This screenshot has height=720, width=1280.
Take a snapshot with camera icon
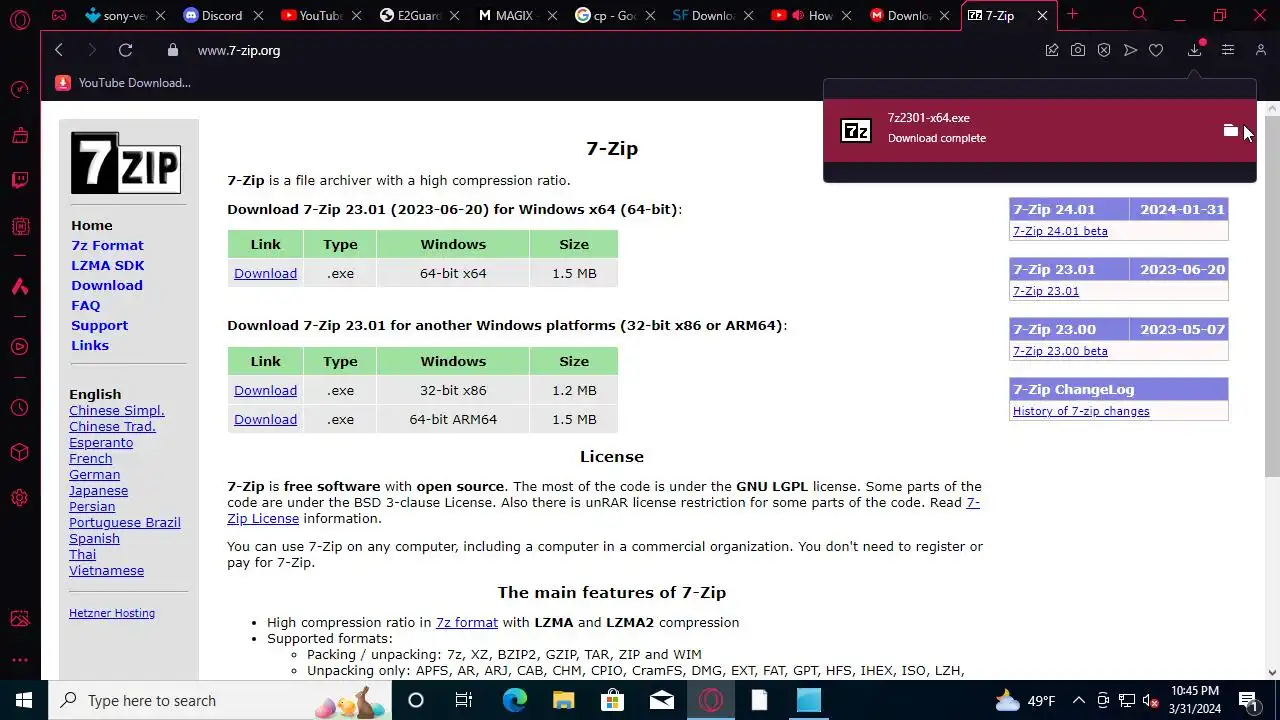pyautogui.click(x=1078, y=50)
